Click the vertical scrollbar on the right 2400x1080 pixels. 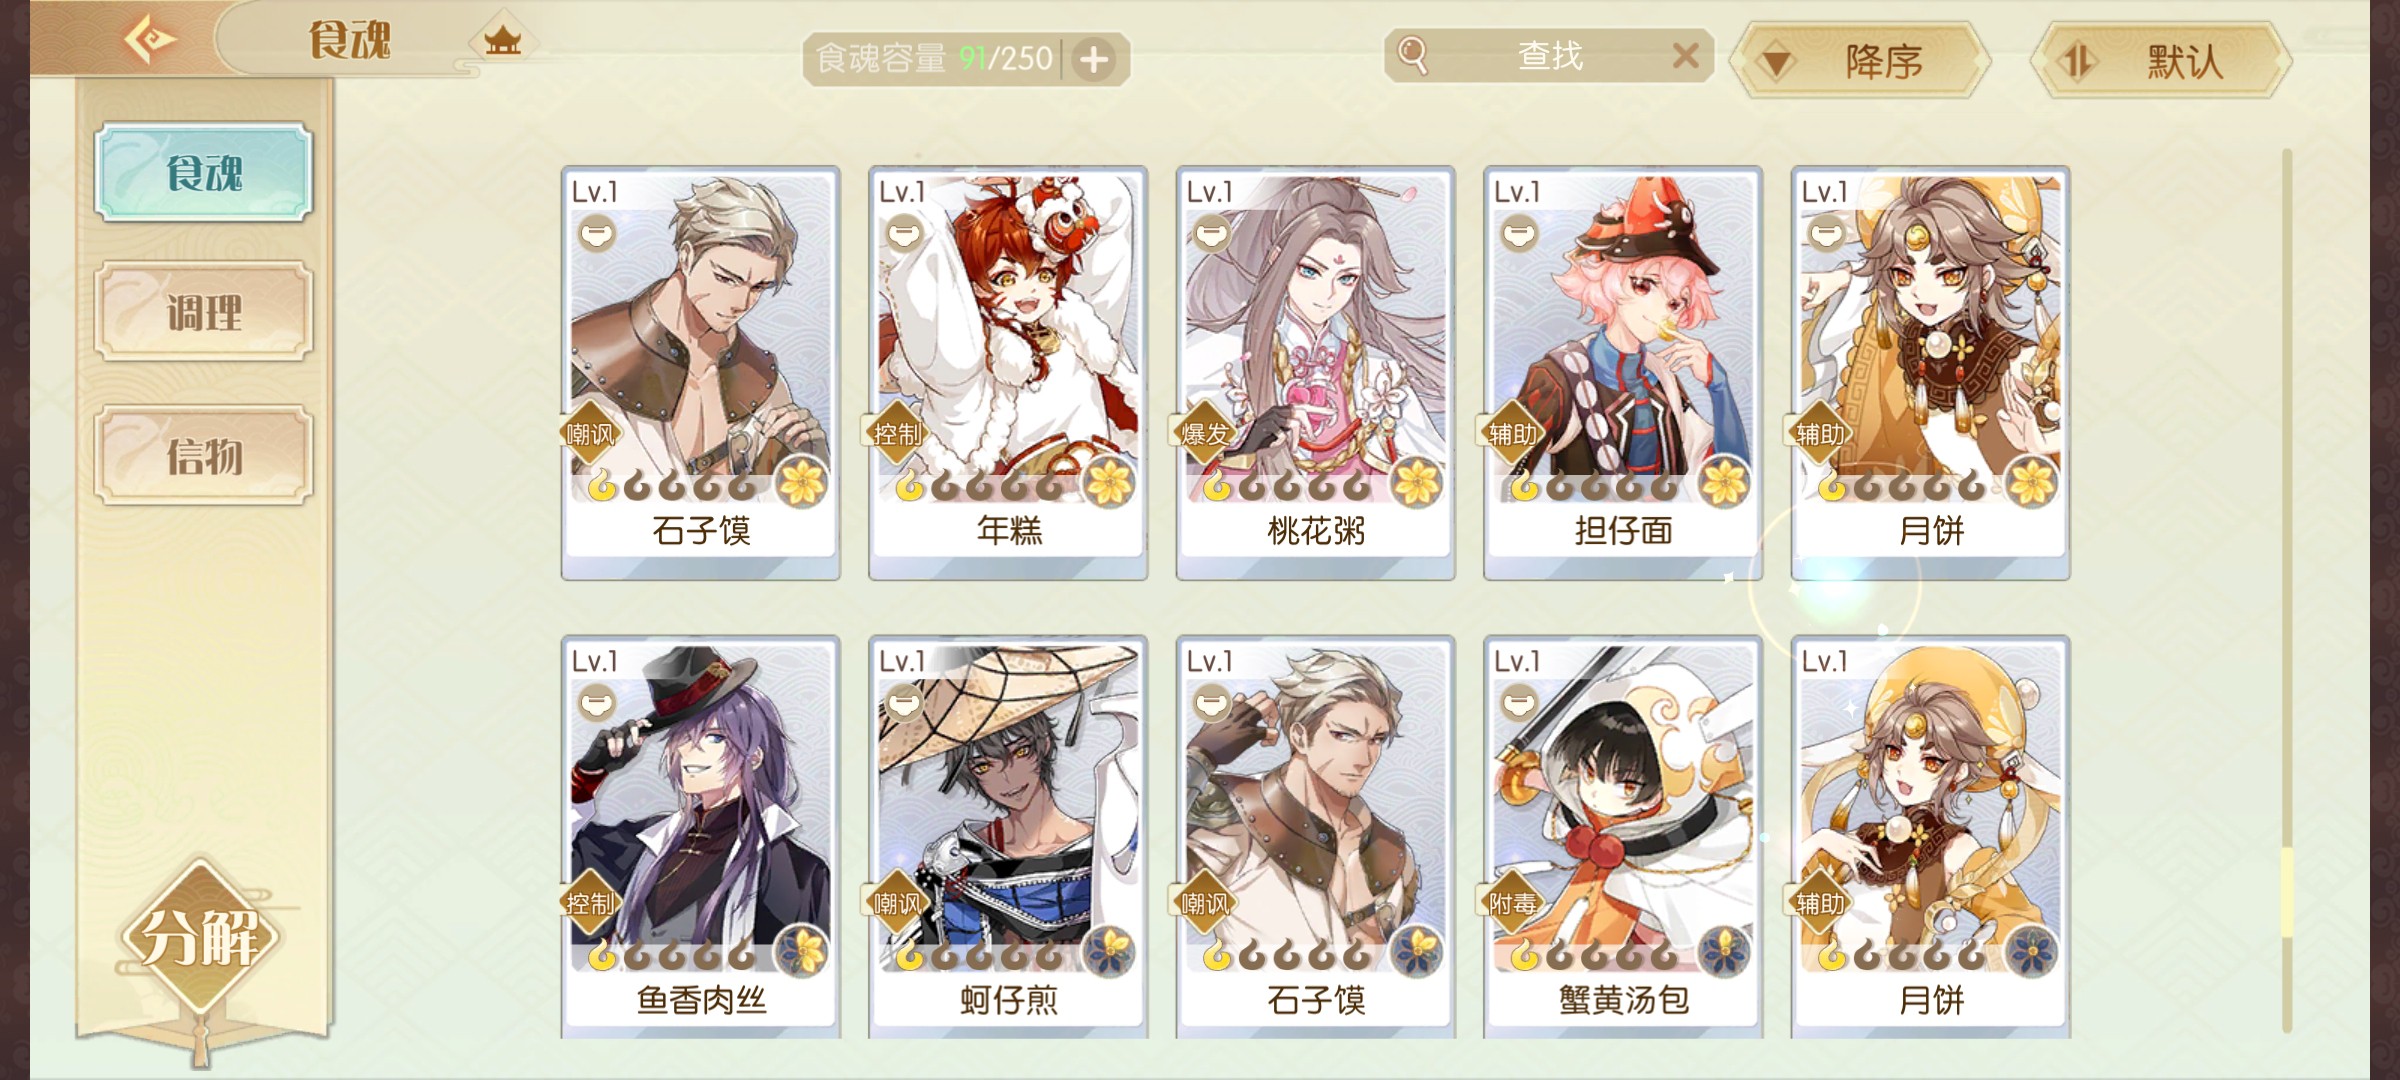coord(2286,590)
